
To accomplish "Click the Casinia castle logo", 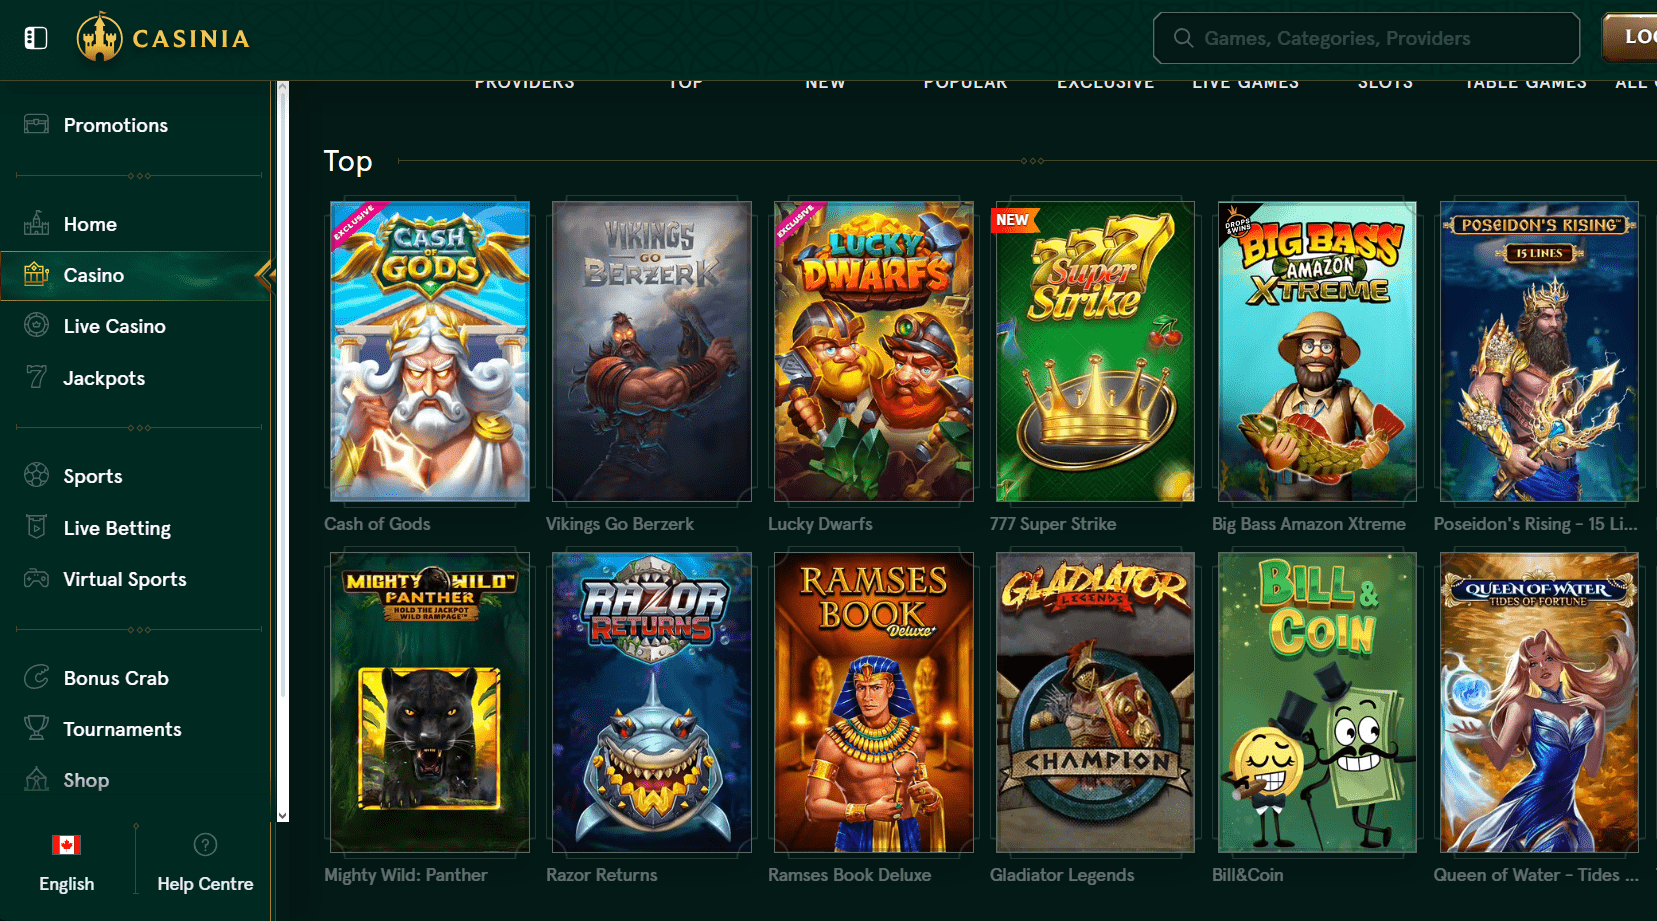I will click(100, 38).
